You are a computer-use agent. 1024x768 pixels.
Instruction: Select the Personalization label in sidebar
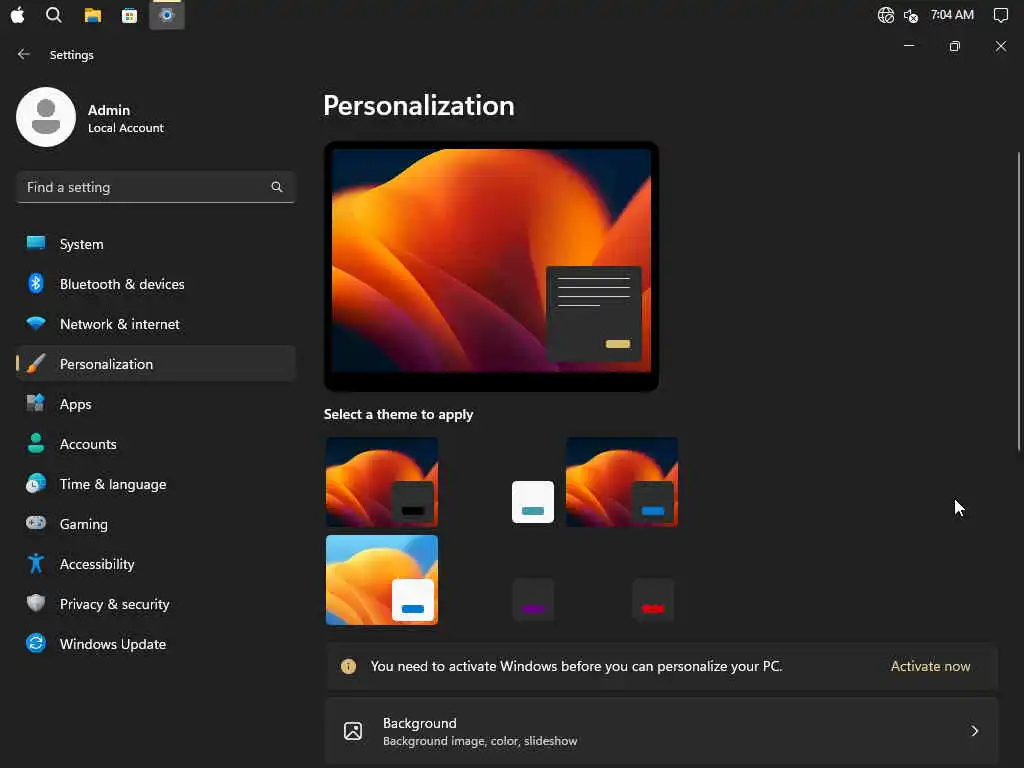[106, 364]
